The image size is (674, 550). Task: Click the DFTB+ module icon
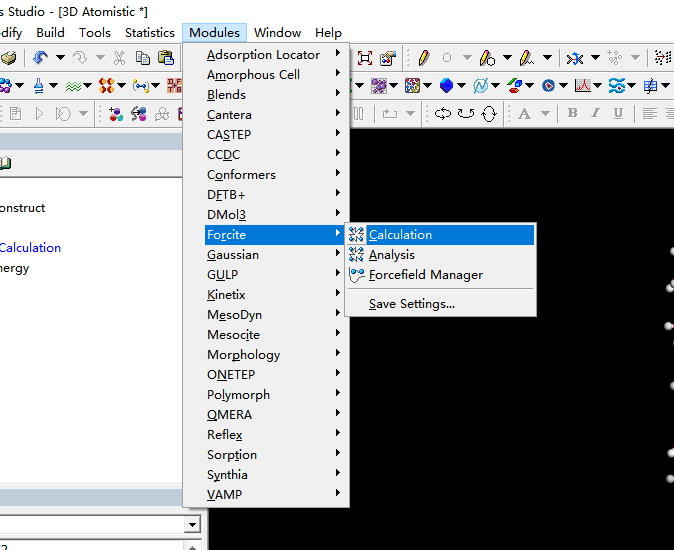point(175,86)
